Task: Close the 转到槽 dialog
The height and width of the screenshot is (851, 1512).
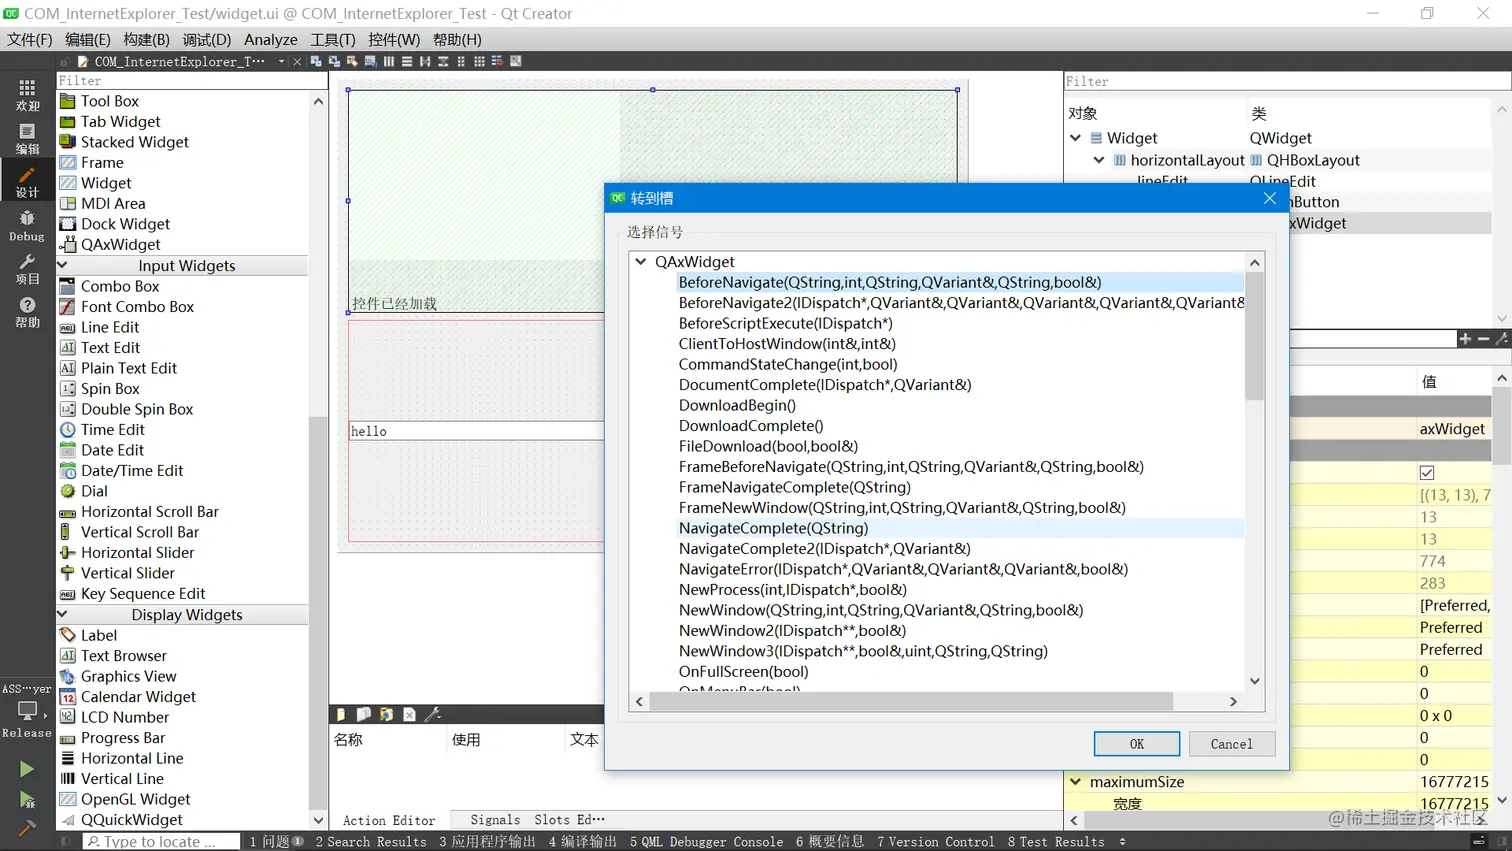Action: point(1269,198)
